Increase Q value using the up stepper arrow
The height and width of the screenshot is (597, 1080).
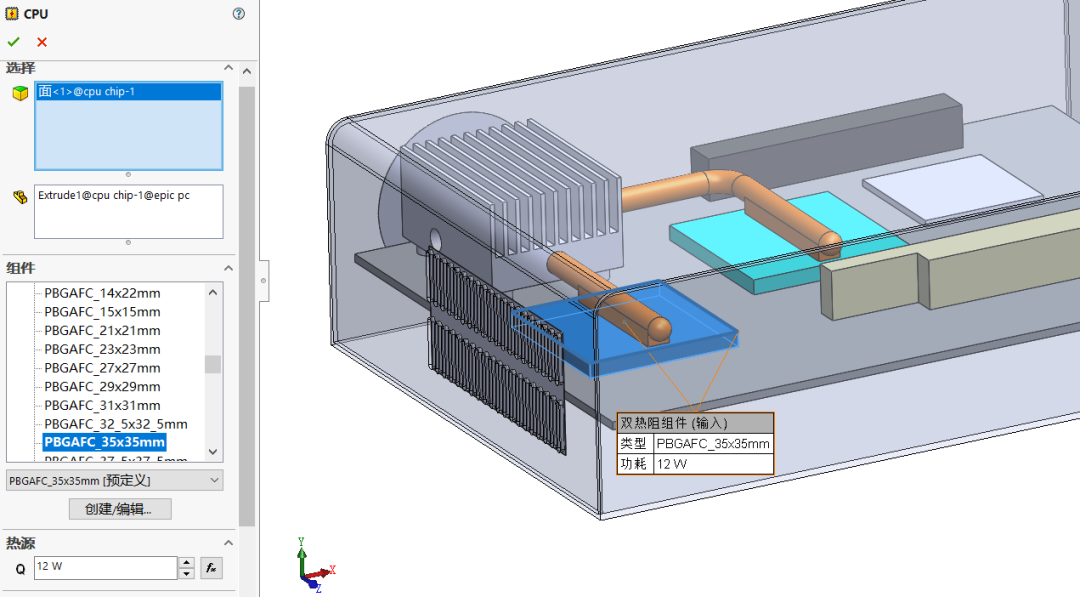pos(186,562)
